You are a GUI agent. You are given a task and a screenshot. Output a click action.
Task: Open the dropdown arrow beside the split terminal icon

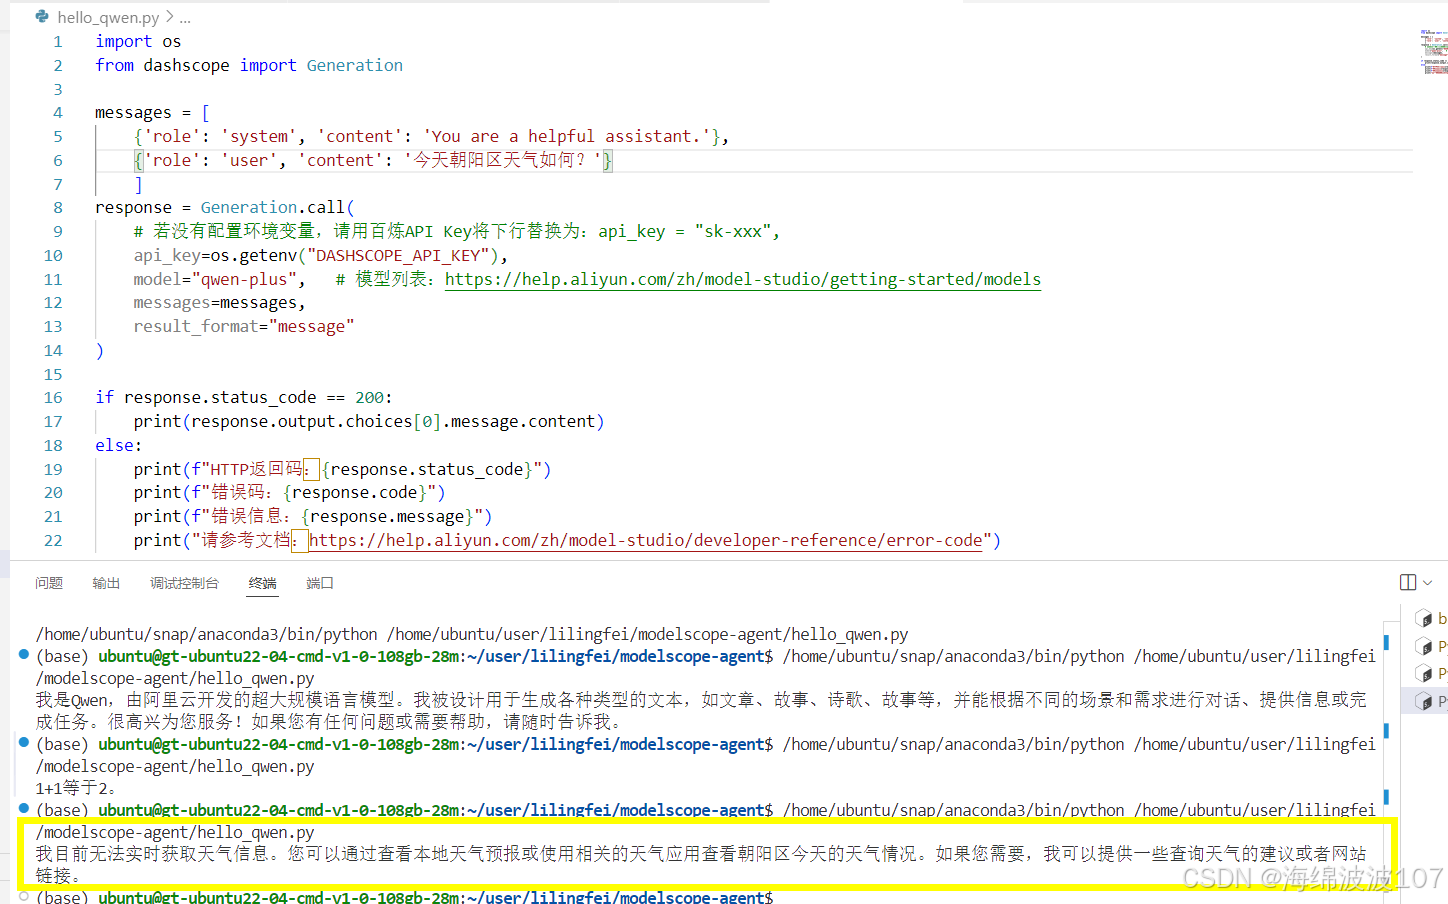coord(1428,583)
